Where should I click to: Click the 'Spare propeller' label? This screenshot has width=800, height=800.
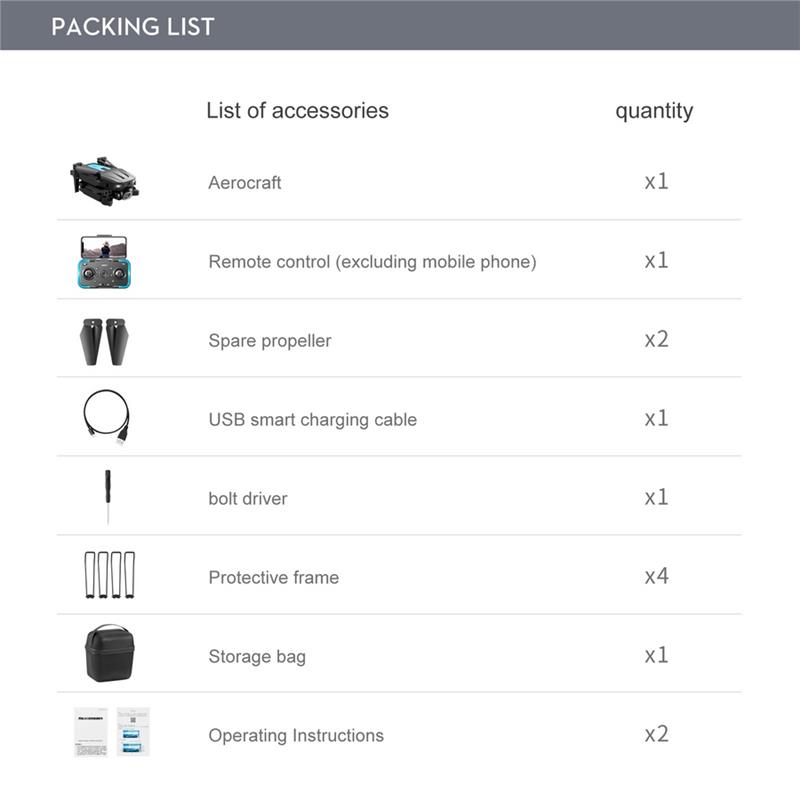[270, 341]
